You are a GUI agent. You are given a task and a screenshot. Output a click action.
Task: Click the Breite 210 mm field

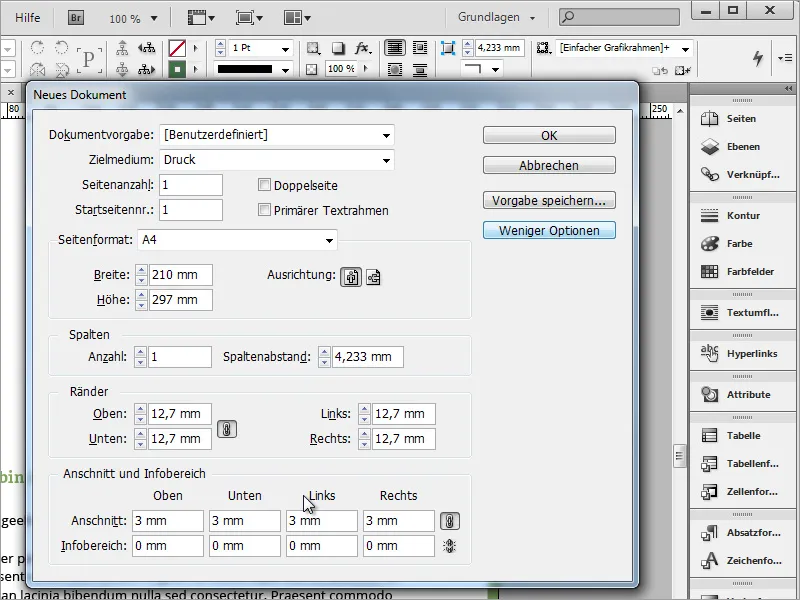(181, 274)
